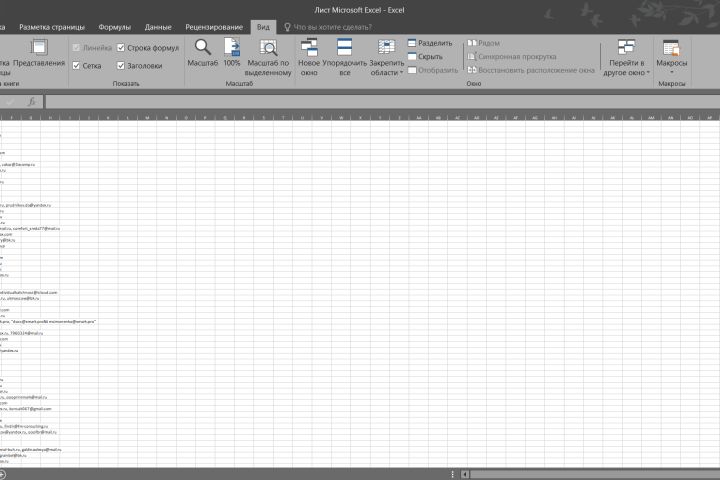Switch to Формулы tab
Viewport: 720px width, 480px height.
(x=115, y=27)
